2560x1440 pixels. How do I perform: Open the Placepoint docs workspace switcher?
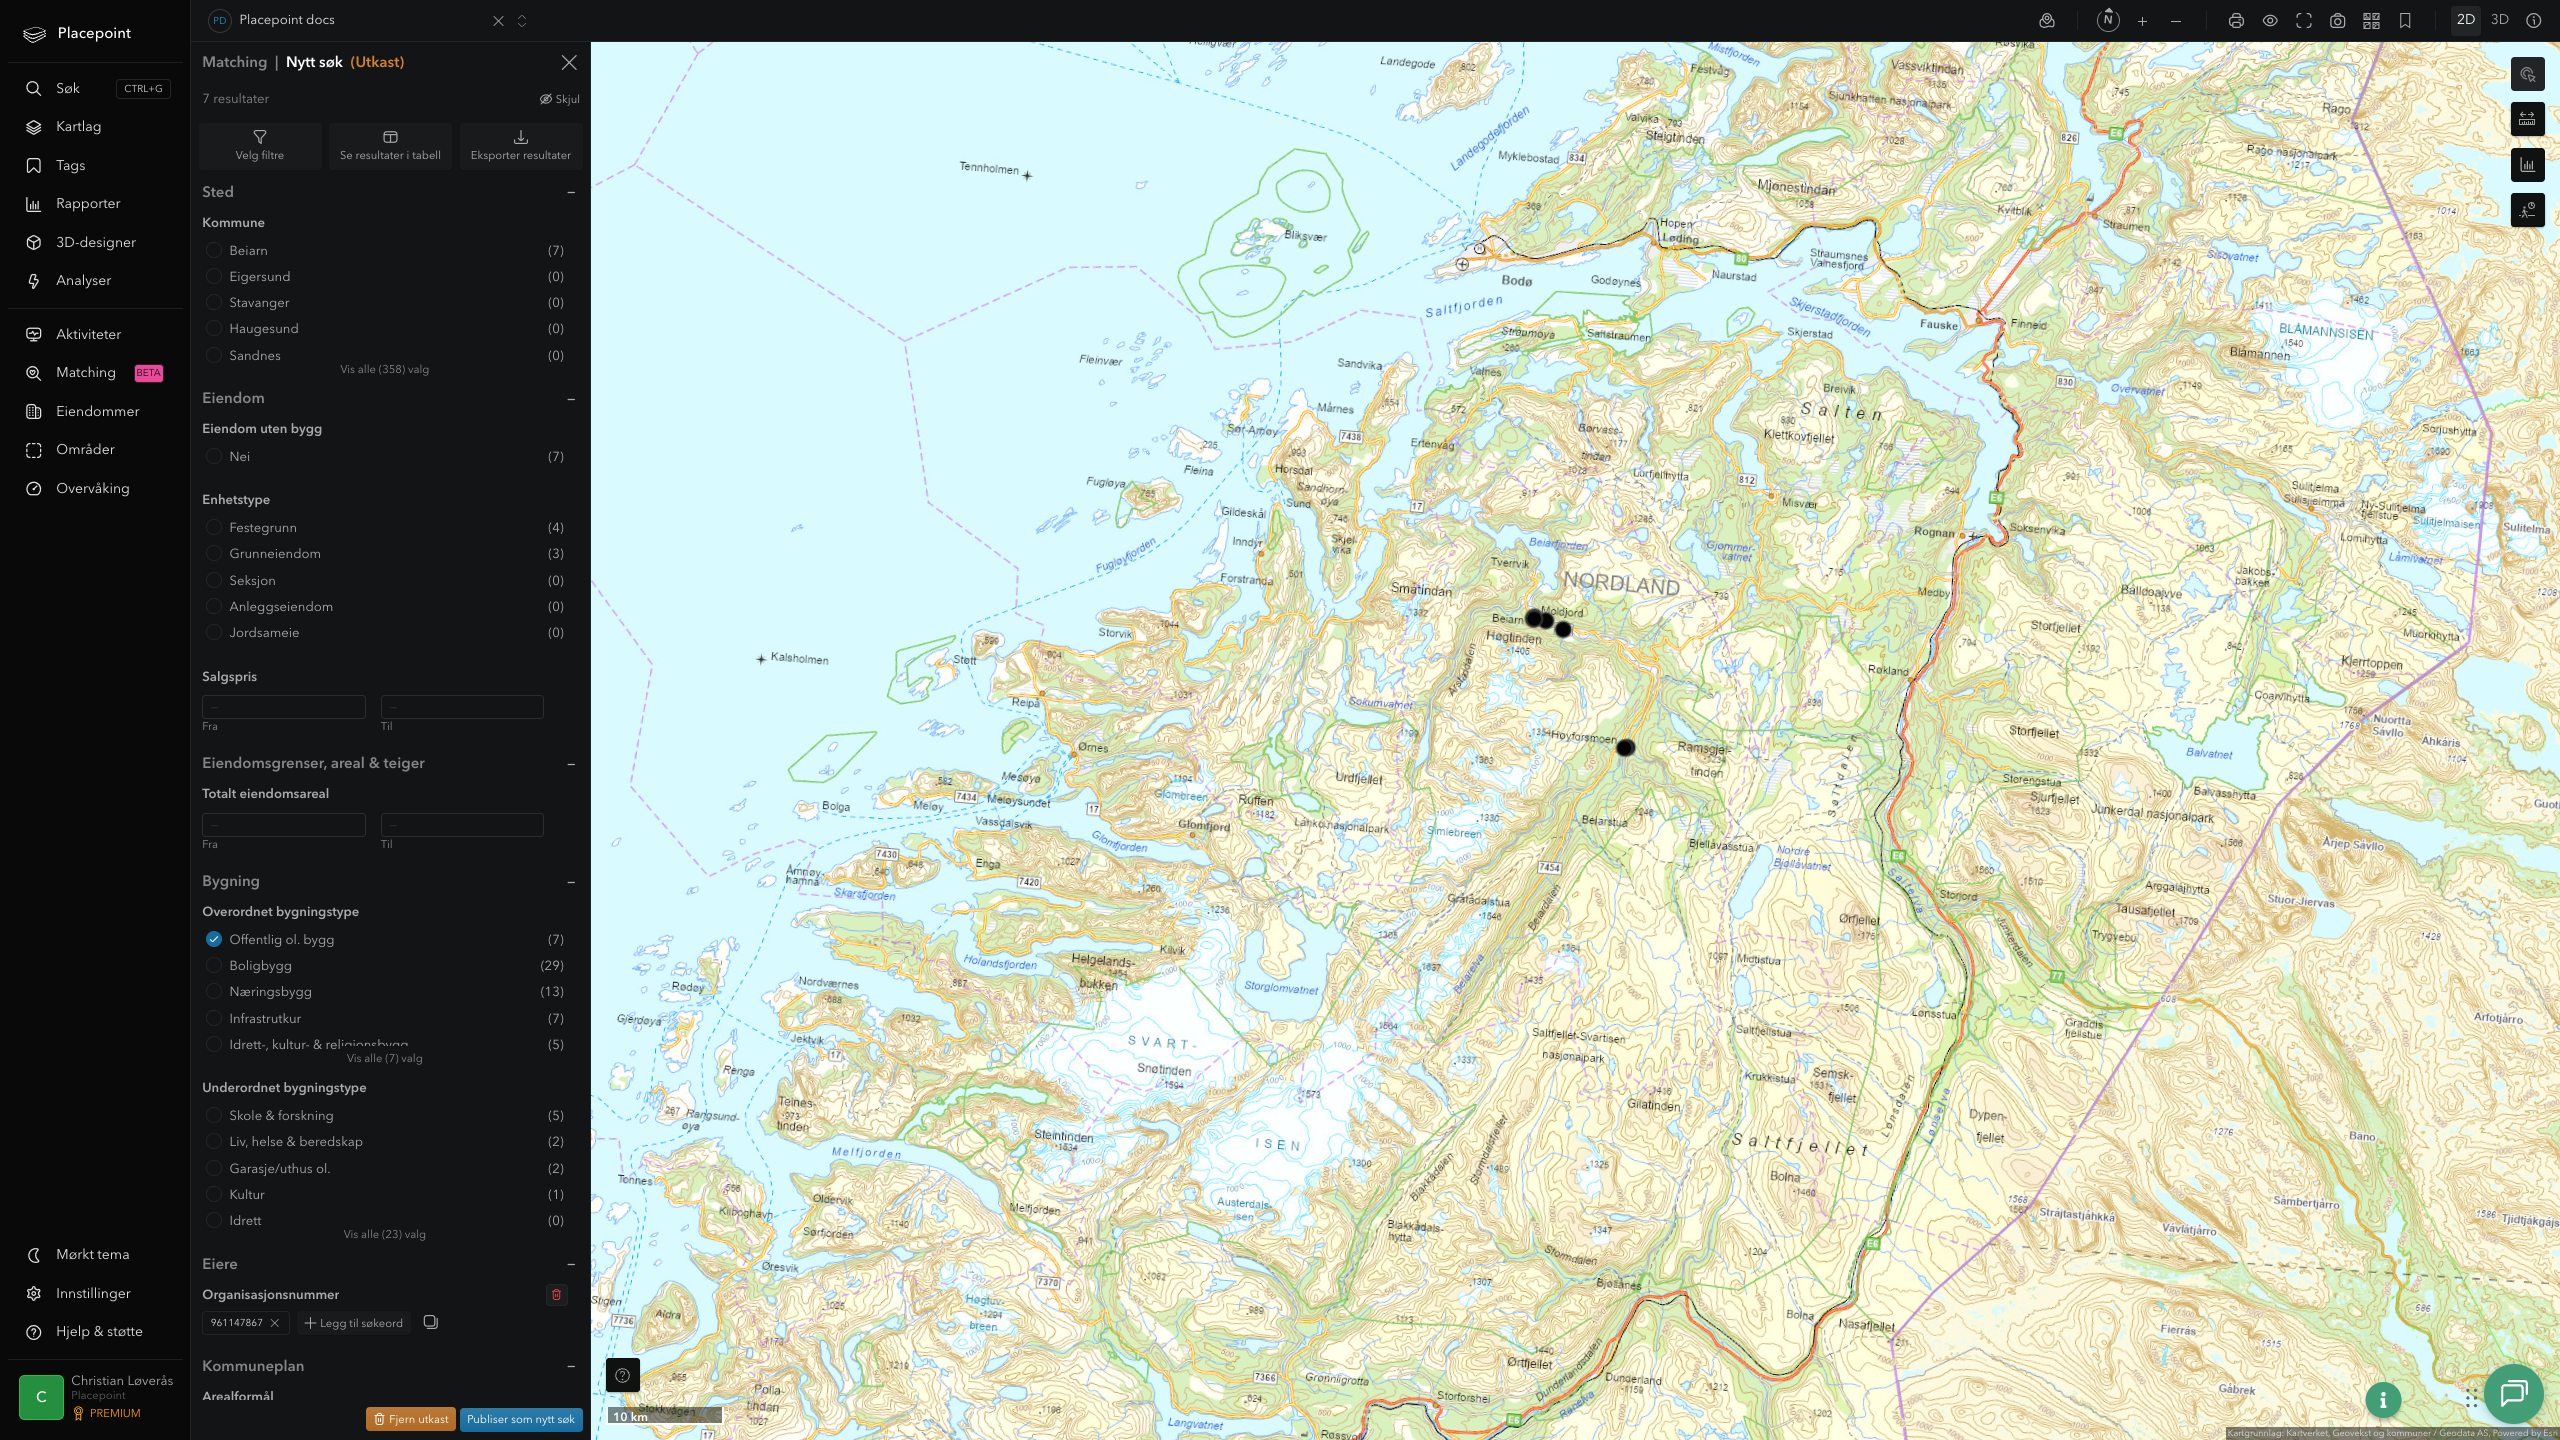coord(521,21)
